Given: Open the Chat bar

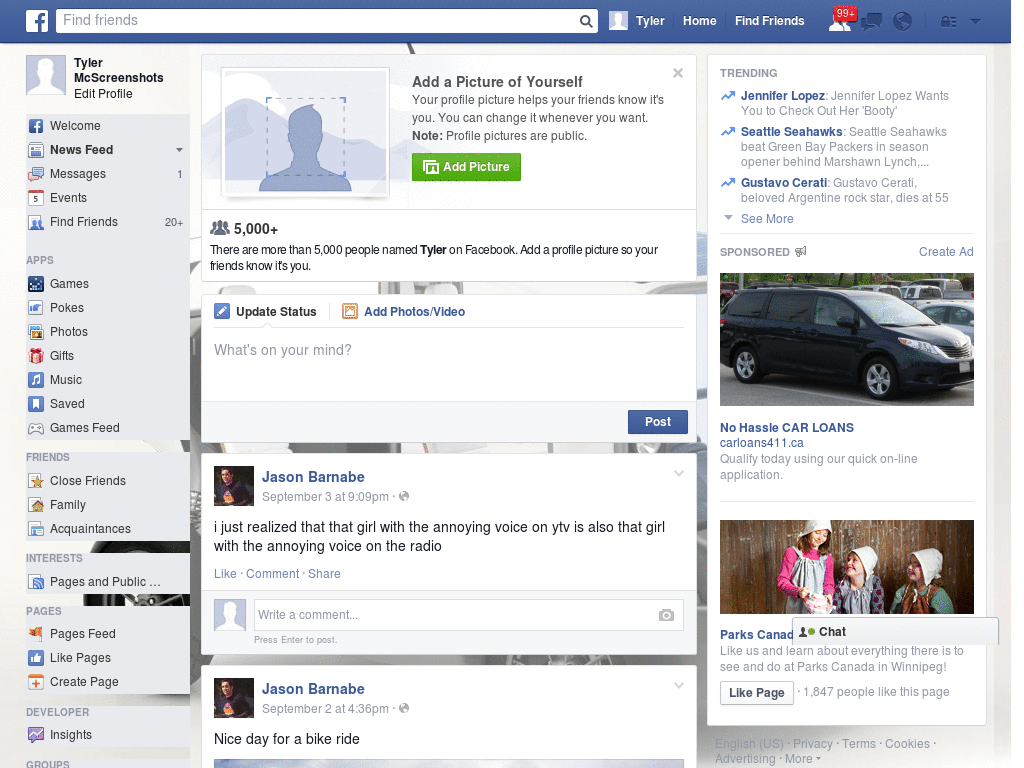Looking at the screenshot, I should [895, 632].
